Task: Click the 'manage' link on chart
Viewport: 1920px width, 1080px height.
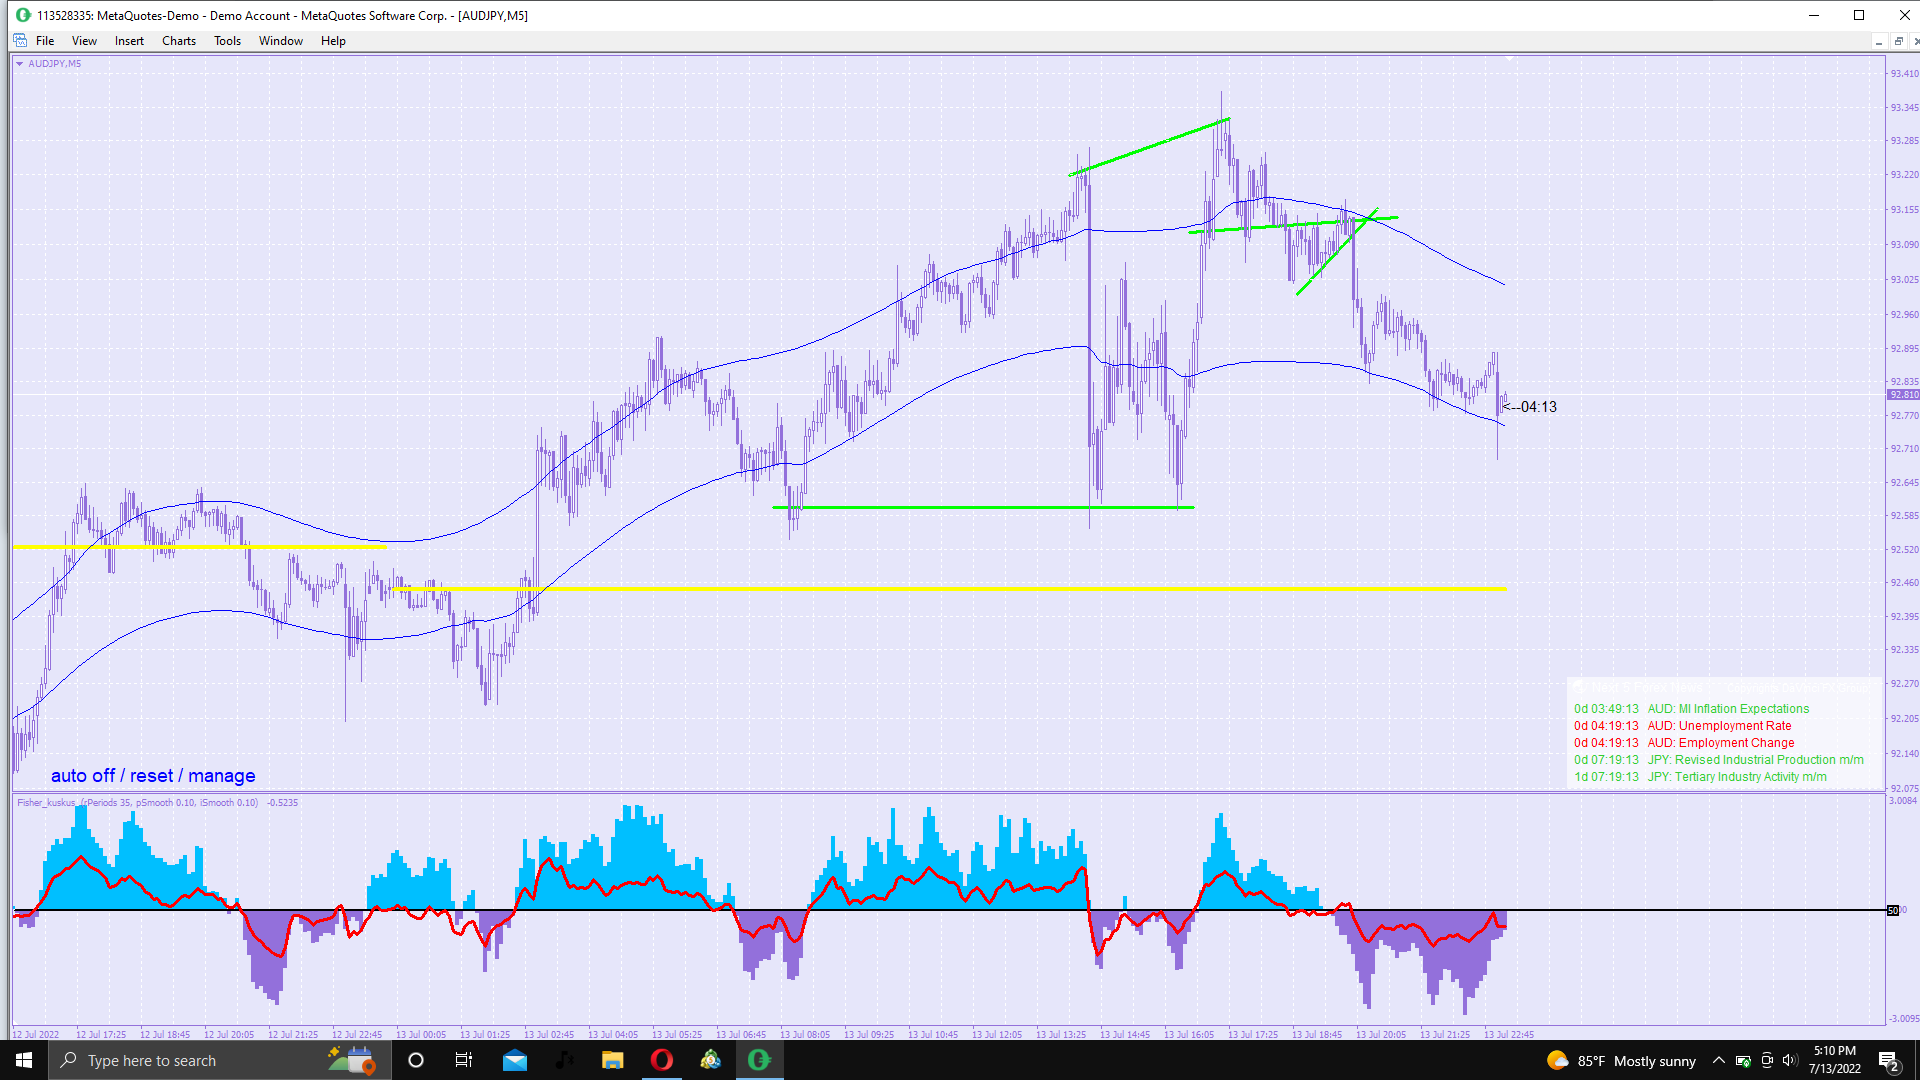Action: pyautogui.click(x=221, y=776)
